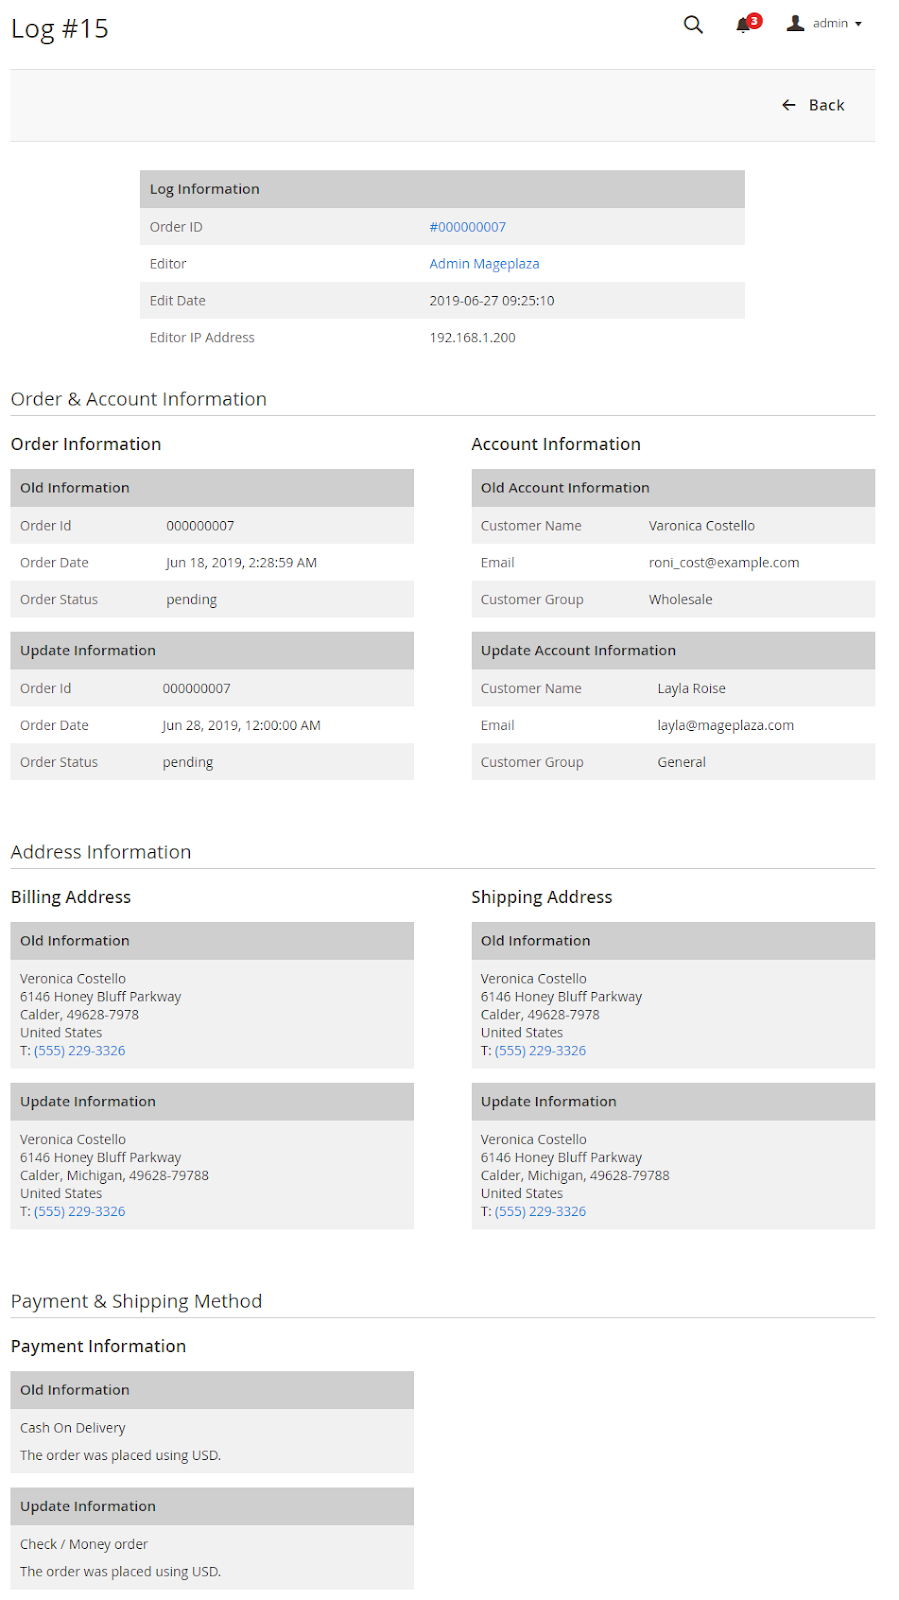This screenshot has width=899, height=1600.
Task: Expand the admin account dropdown caret
Action: 858,24
